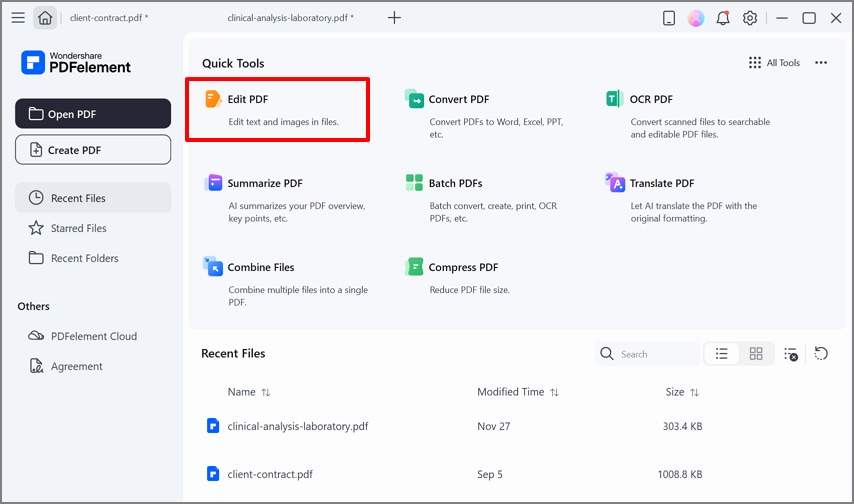This screenshot has height=504, width=854.
Task: Switch to client-contract.pdf tab
Action: [x=109, y=18]
